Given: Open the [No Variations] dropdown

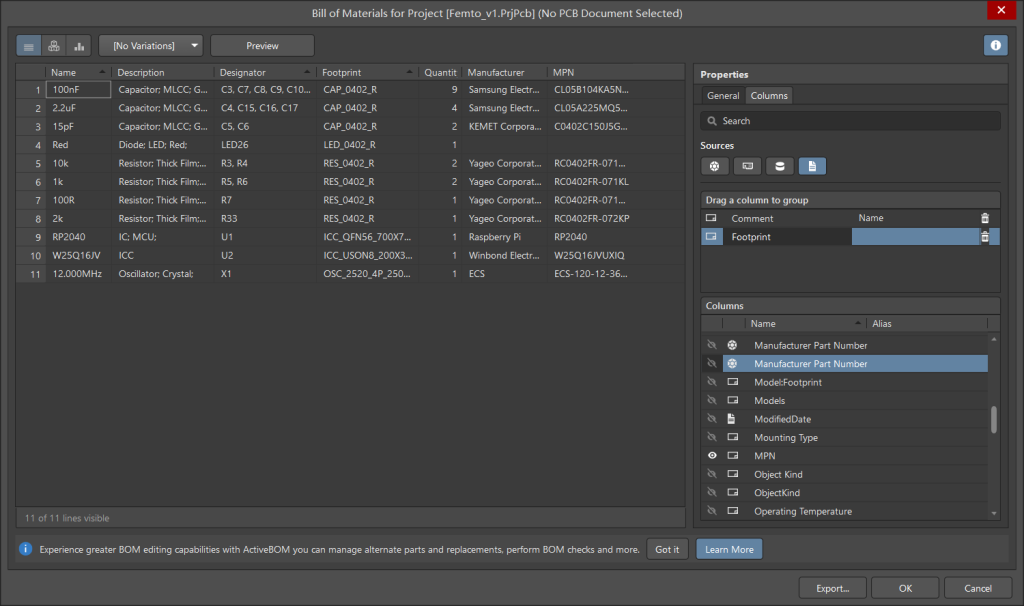Looking at the screenshot, I should [x=151, y=46].
